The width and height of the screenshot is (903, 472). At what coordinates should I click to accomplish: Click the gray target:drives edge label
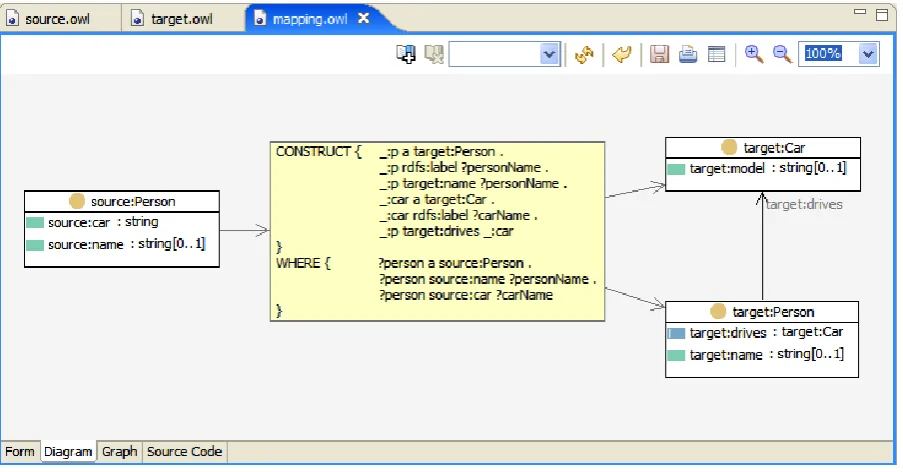tap(804, 204)
